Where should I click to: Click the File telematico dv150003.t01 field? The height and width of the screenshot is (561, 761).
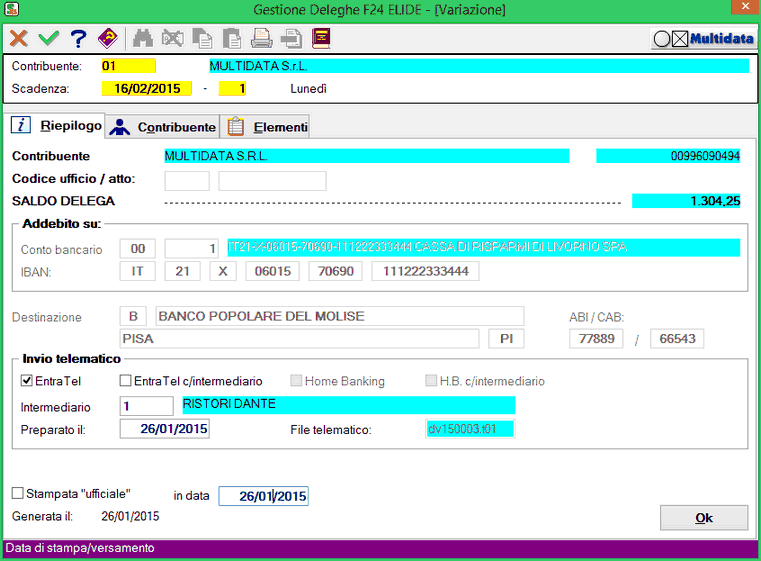[470, 429]
